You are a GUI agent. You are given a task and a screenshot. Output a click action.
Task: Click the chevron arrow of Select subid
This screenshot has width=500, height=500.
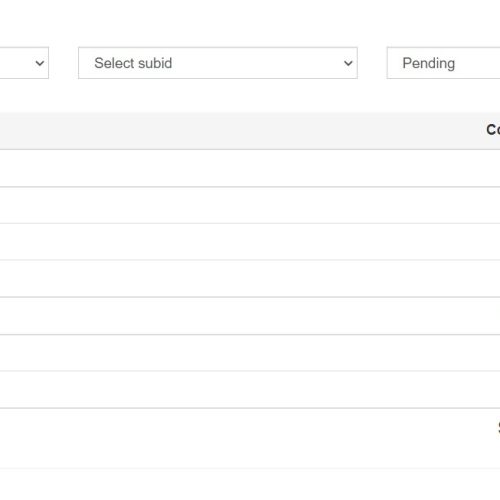348,63
